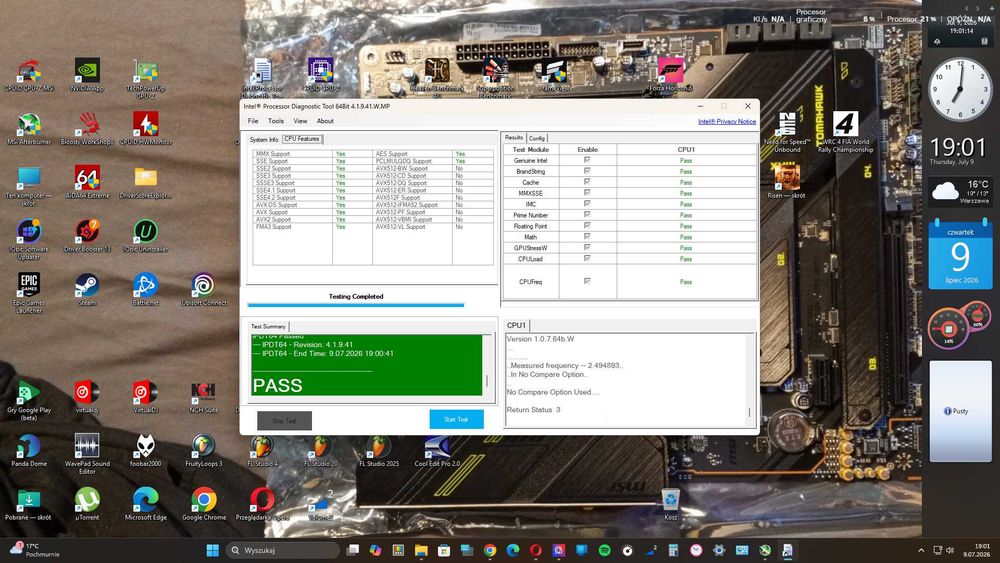Launch the MSI Afterburner desktop shortcut

[29, 129]
